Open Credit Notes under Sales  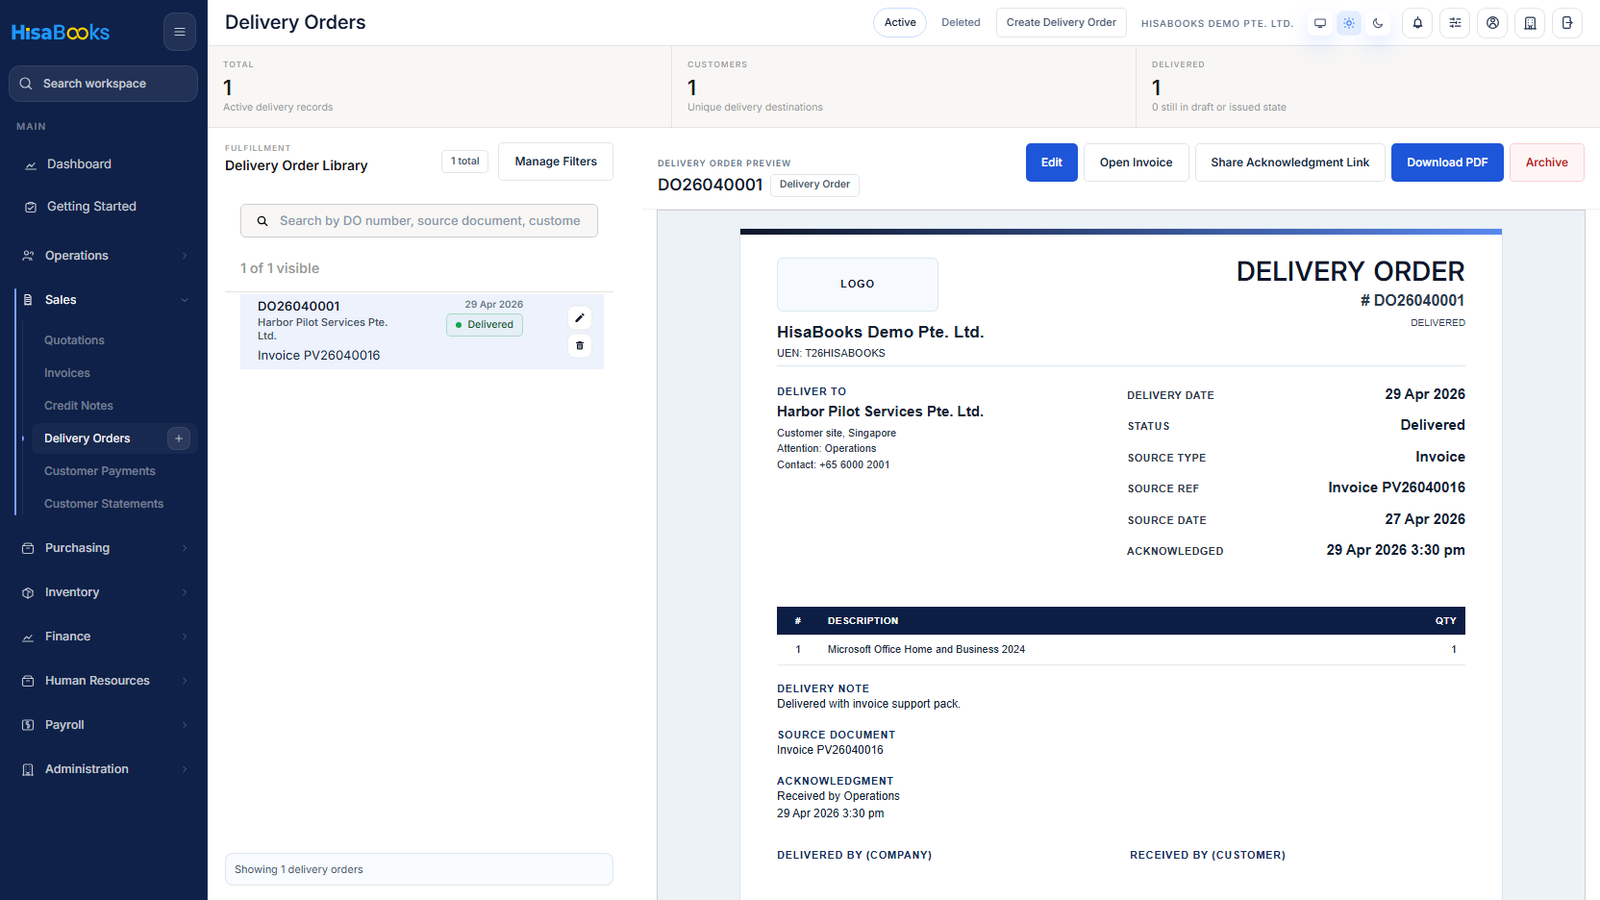click(x=79, y=406)
